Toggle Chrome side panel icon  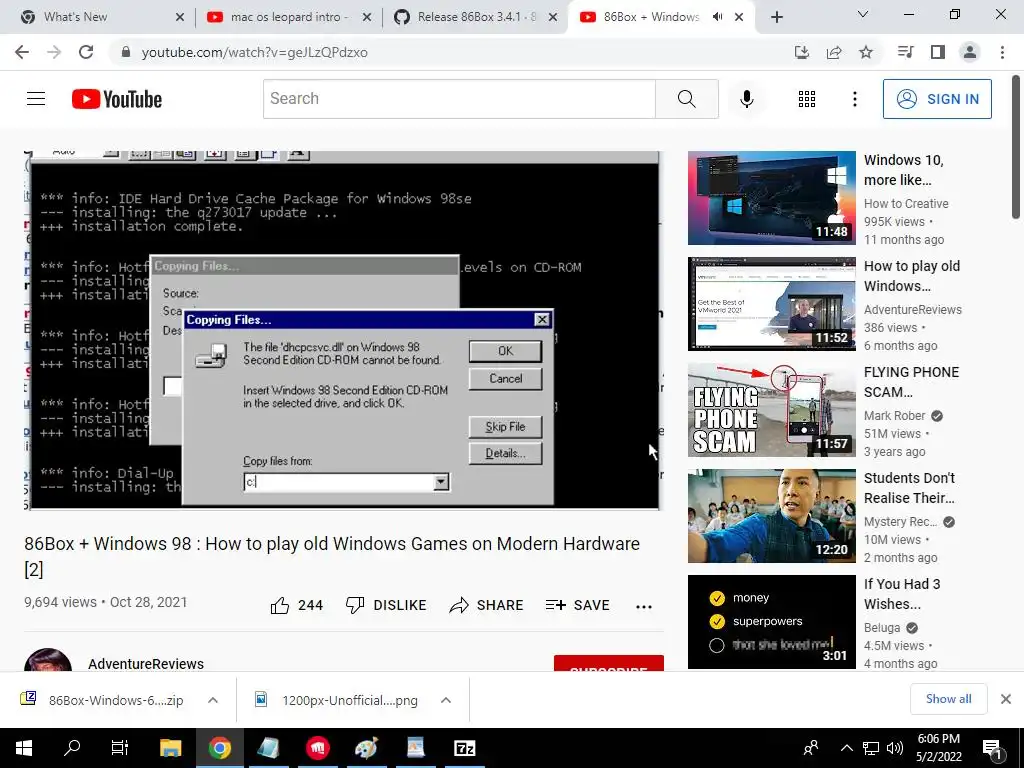938,52
